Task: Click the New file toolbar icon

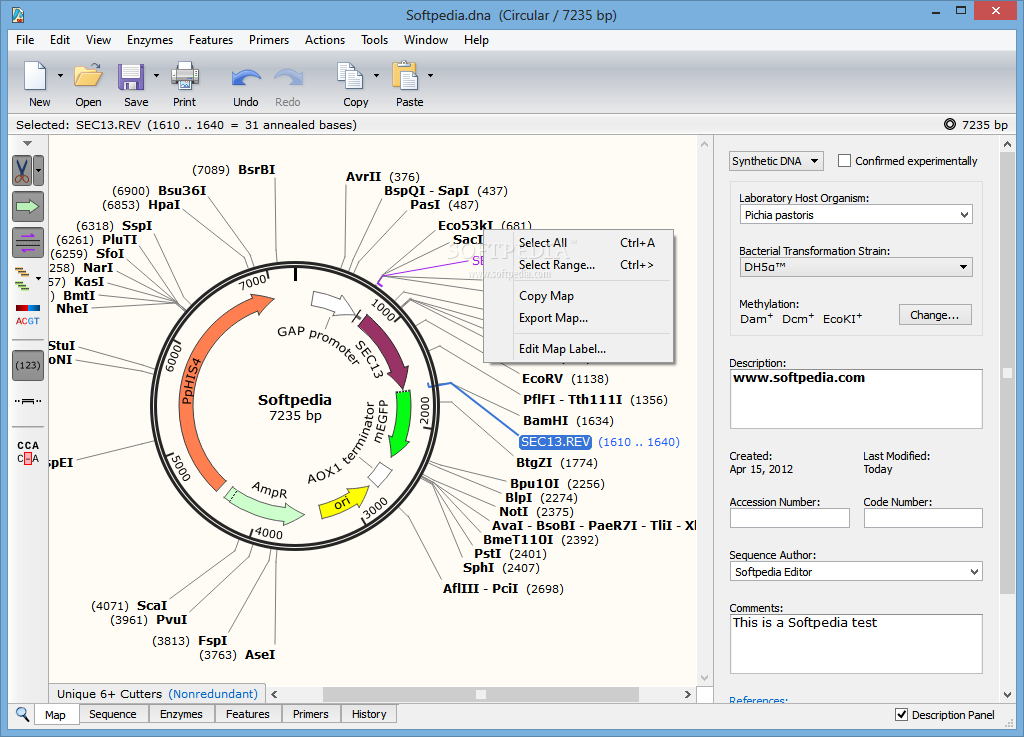Action: [35, 76]
